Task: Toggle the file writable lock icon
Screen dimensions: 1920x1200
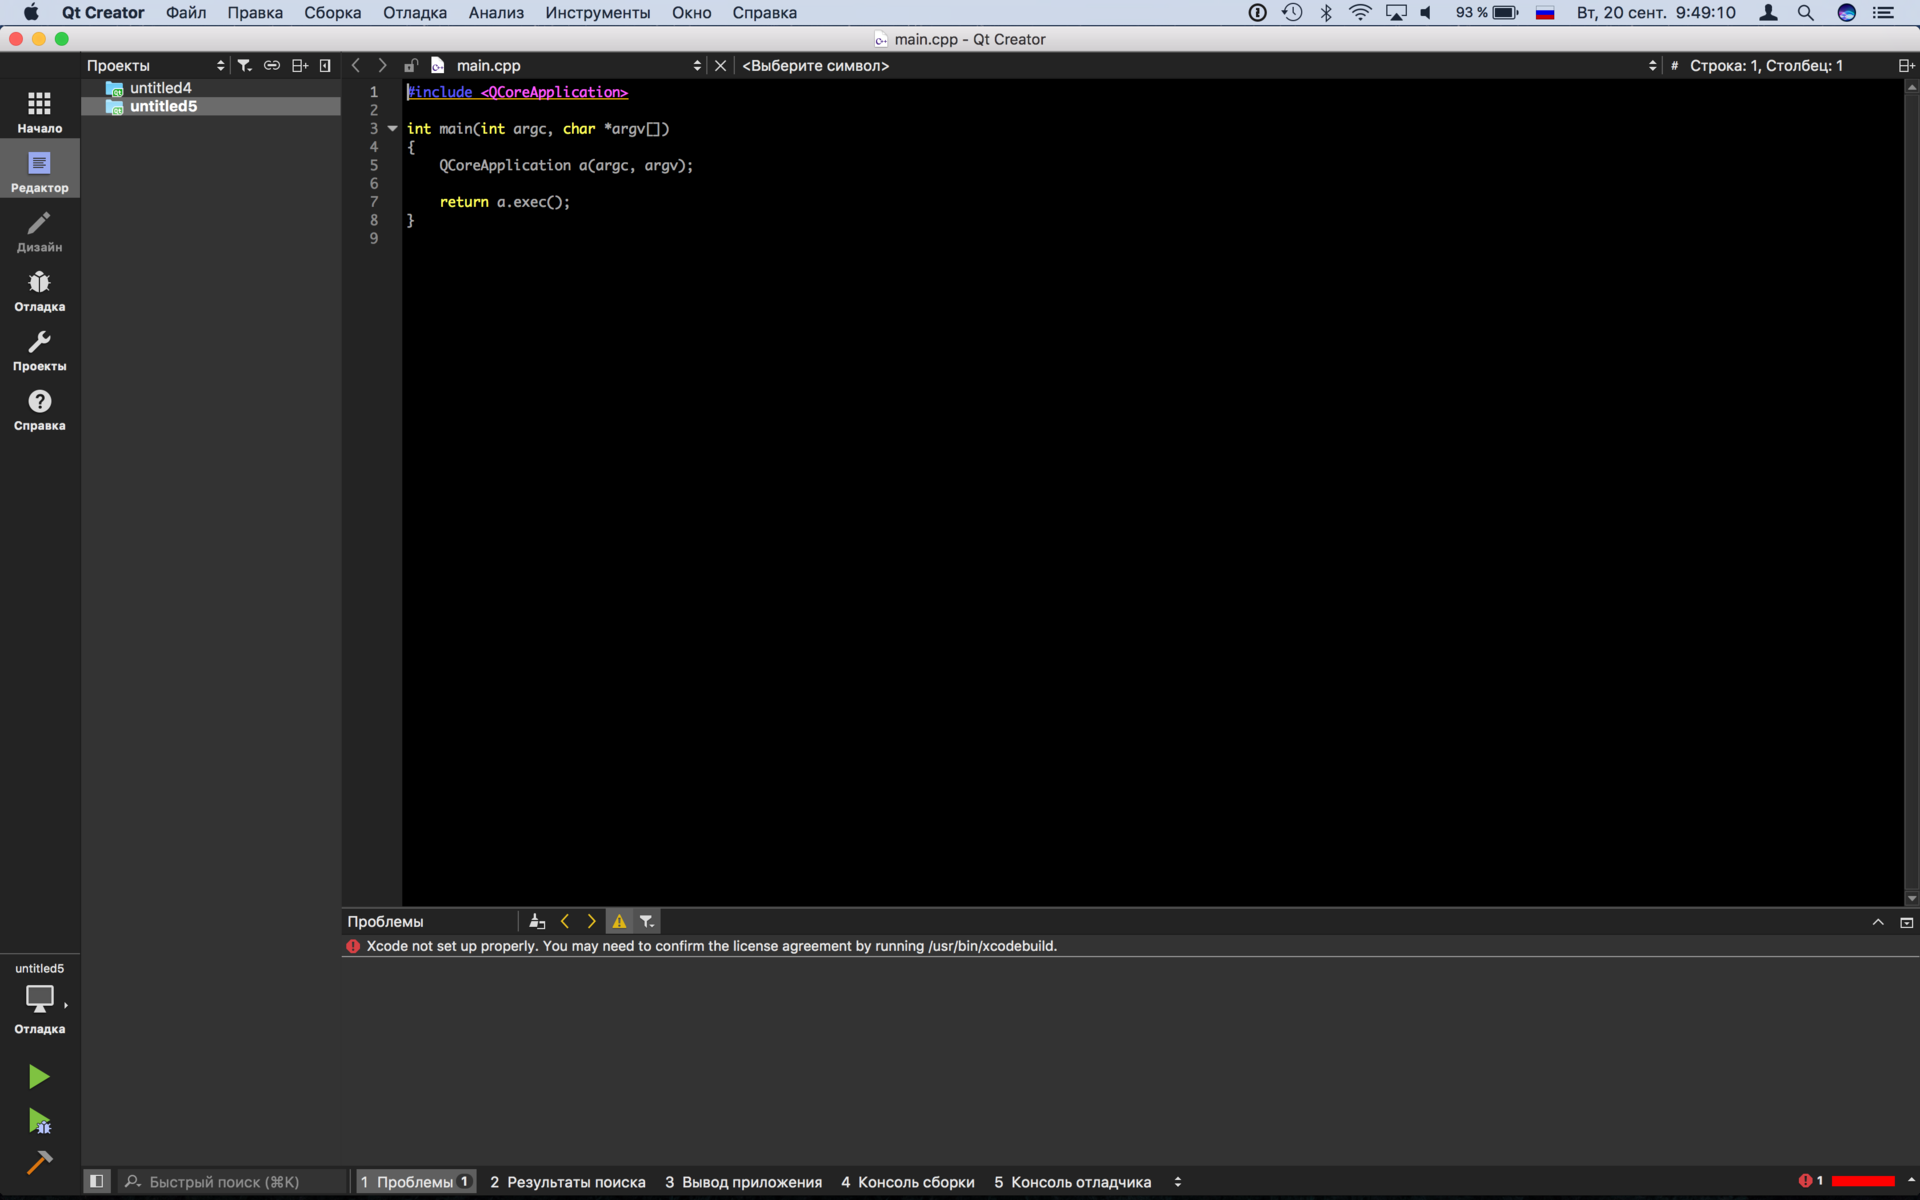Action: (x=411, y=65)
